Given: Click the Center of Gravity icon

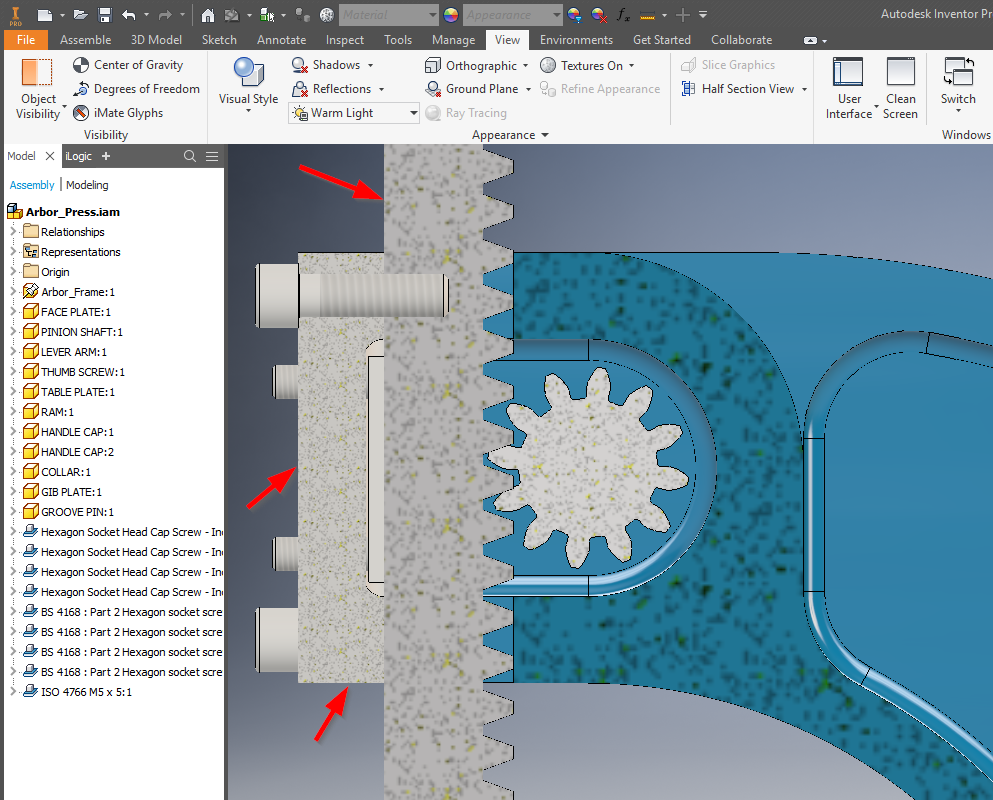Looking at the screenshot, I should point(79,64).
